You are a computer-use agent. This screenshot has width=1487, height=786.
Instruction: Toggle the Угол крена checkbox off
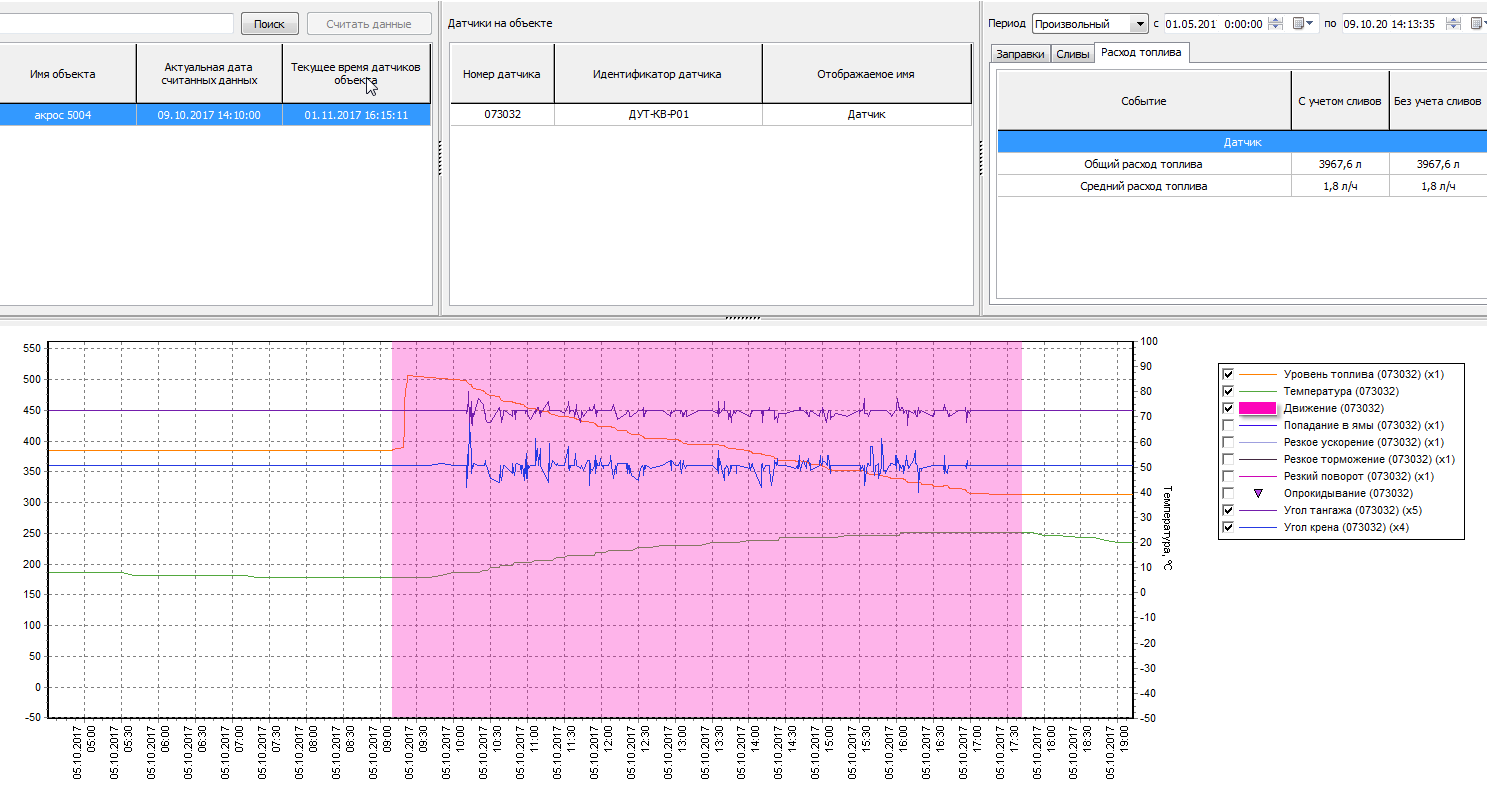(1228, 527)
